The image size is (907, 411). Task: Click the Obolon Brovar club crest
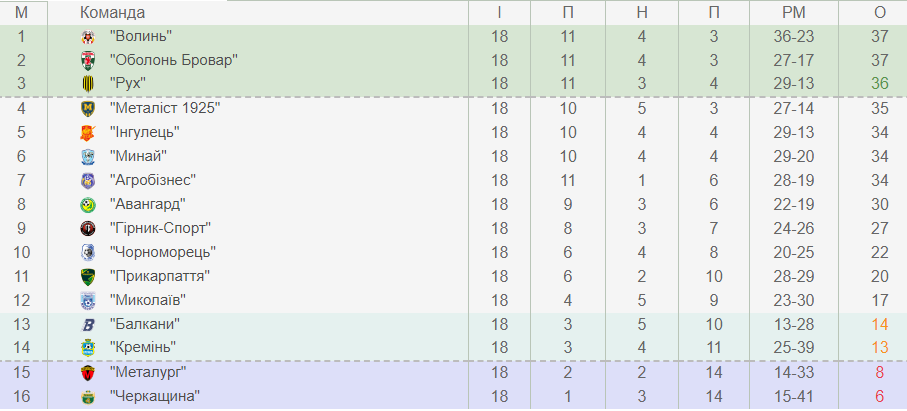click(x=88, y=60)
